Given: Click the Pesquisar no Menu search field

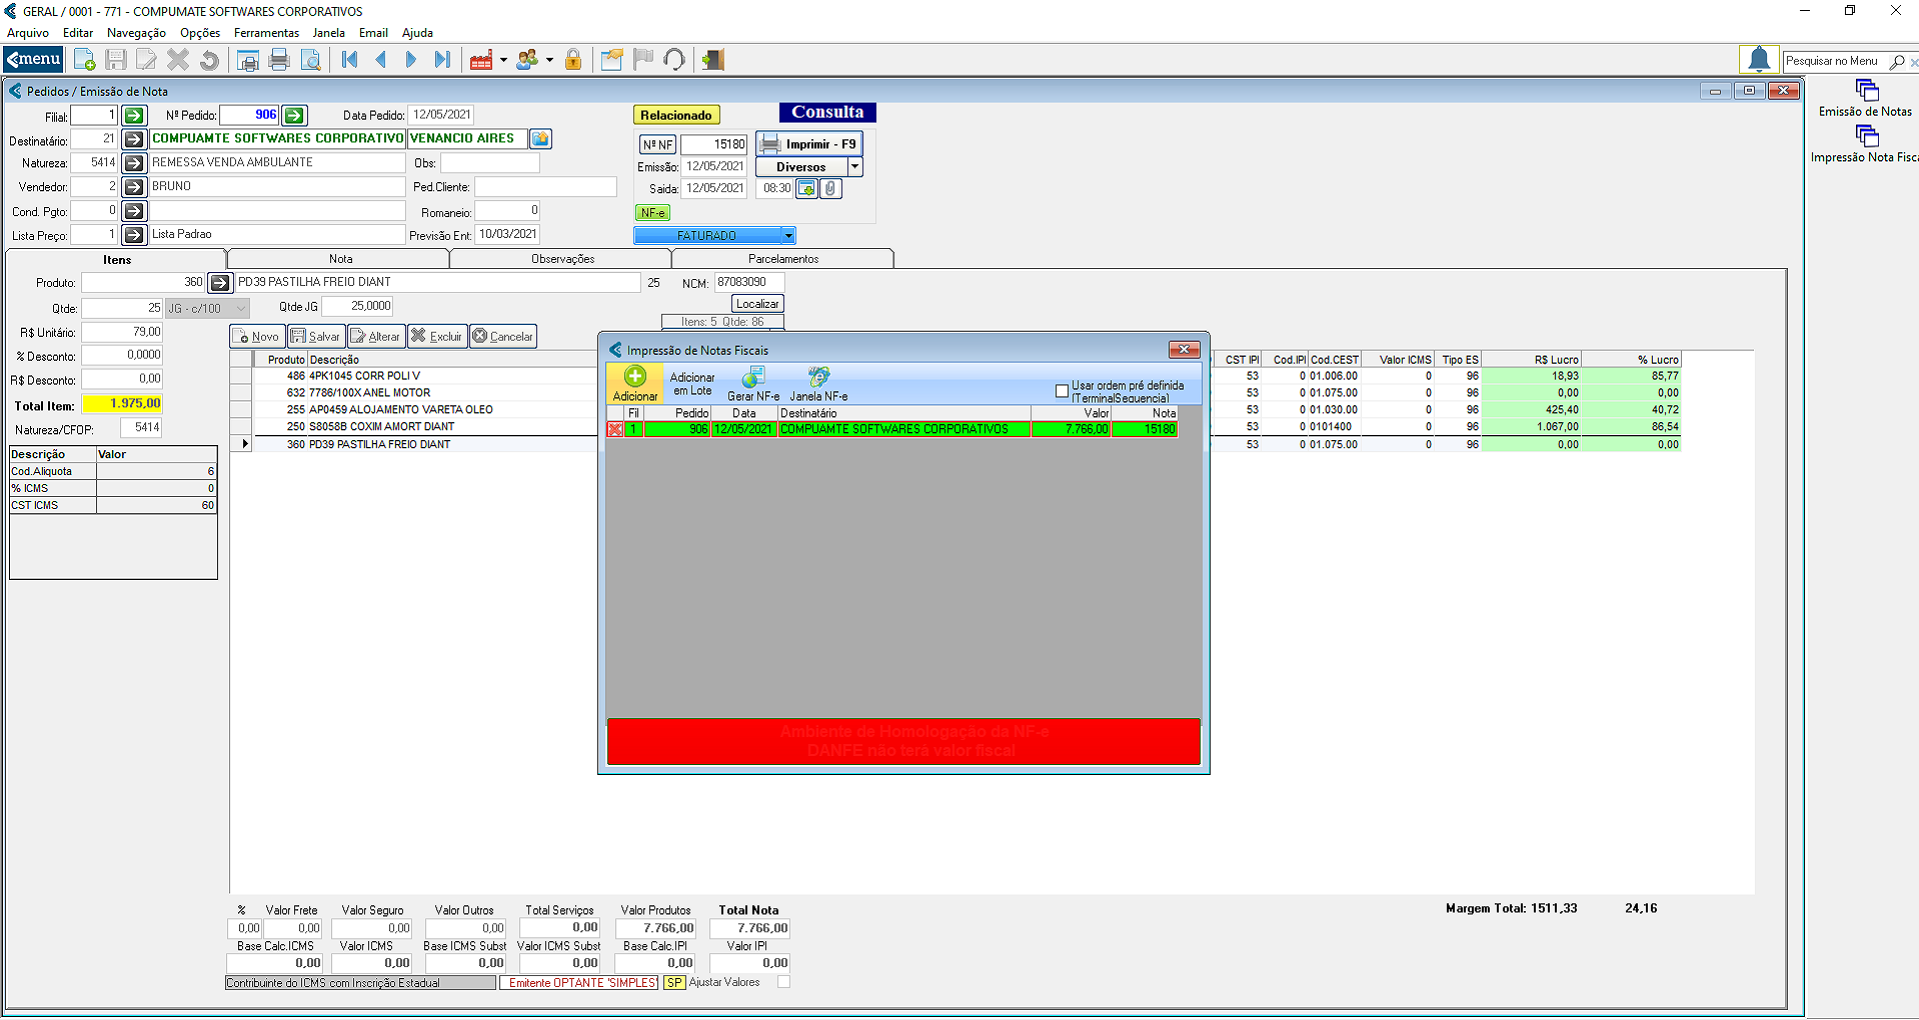Looking at the screenshot, I should pyautogui.click(x=1834, y=61).
